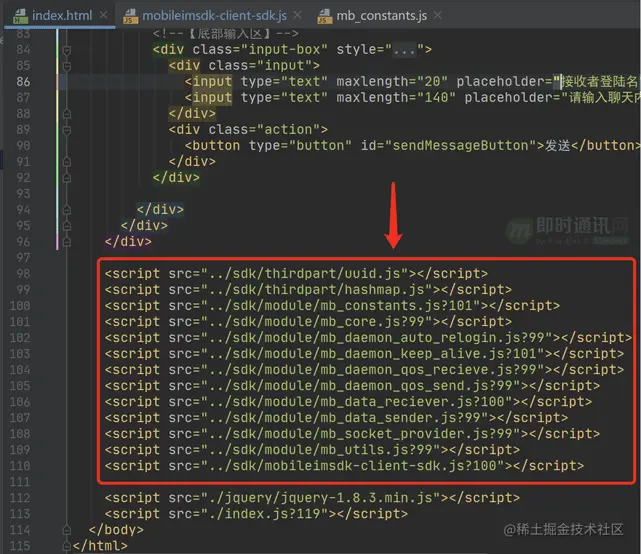Click the mb_daemon_keep_alive.js script line

(364, 354)
